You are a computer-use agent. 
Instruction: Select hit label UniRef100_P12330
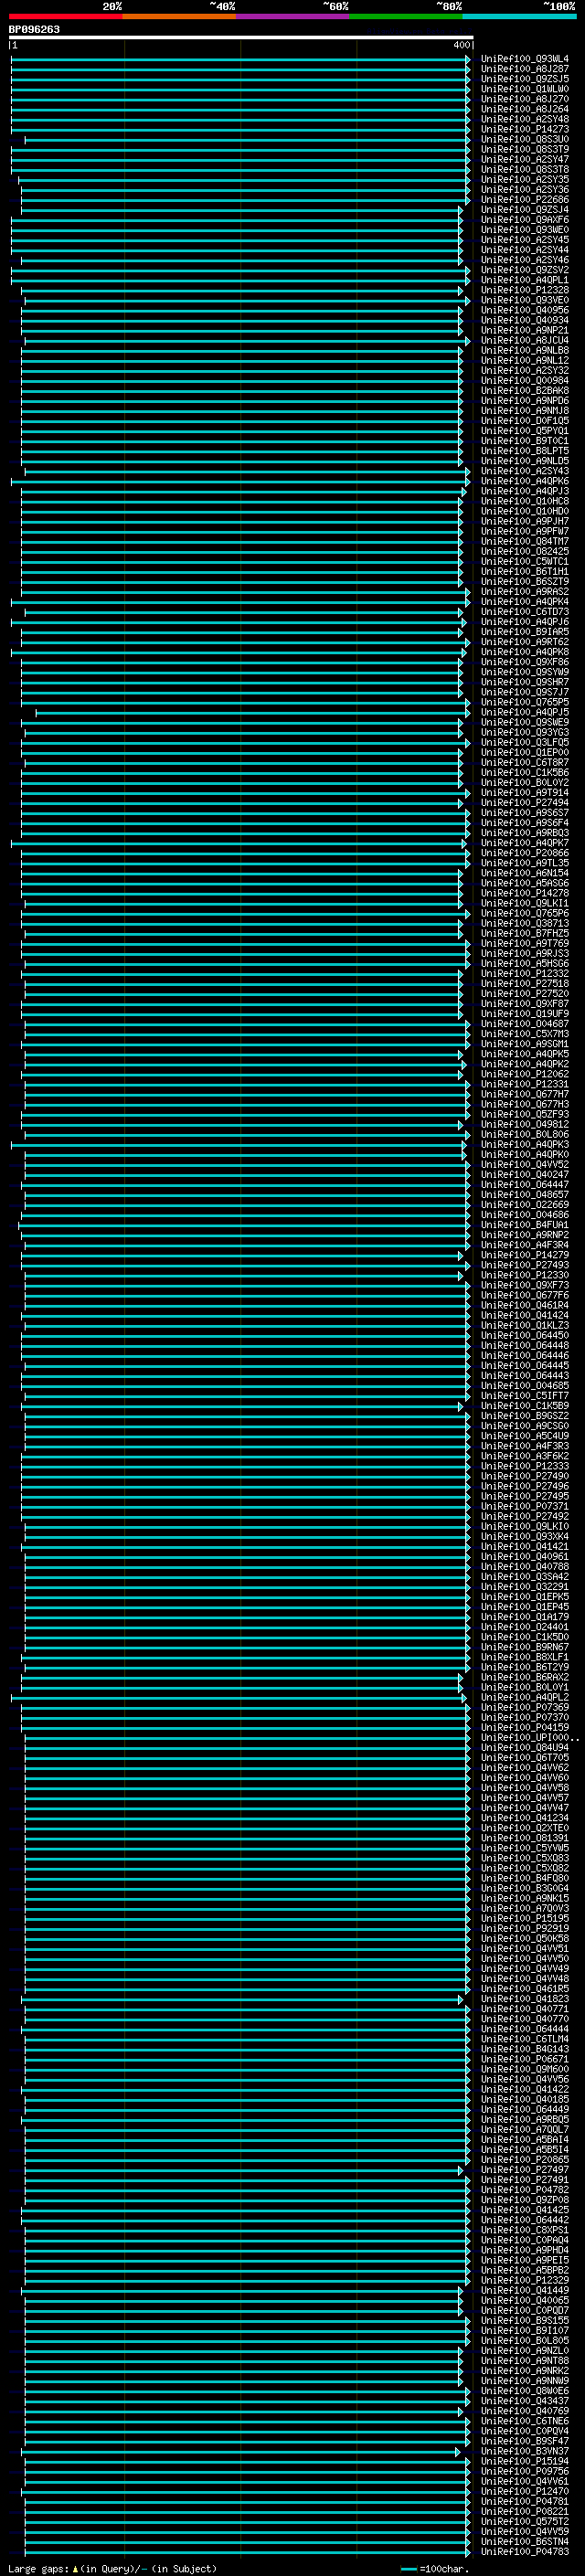click(525, 1275)
